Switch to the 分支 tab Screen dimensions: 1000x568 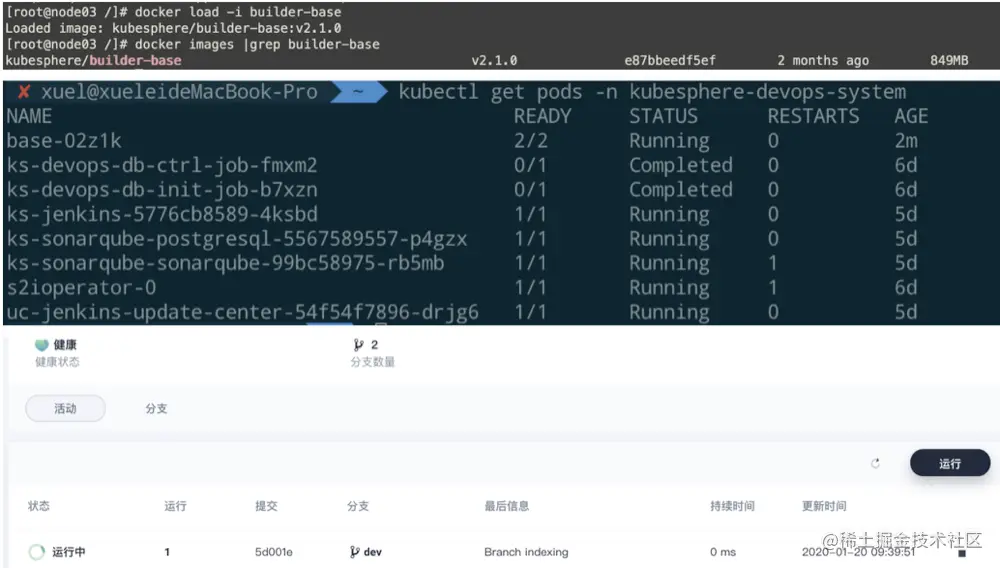(156, 409)
